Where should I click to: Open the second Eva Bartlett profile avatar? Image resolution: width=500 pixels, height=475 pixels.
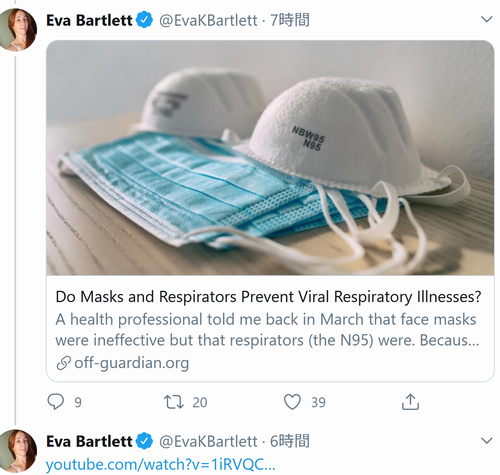point(17,451)
